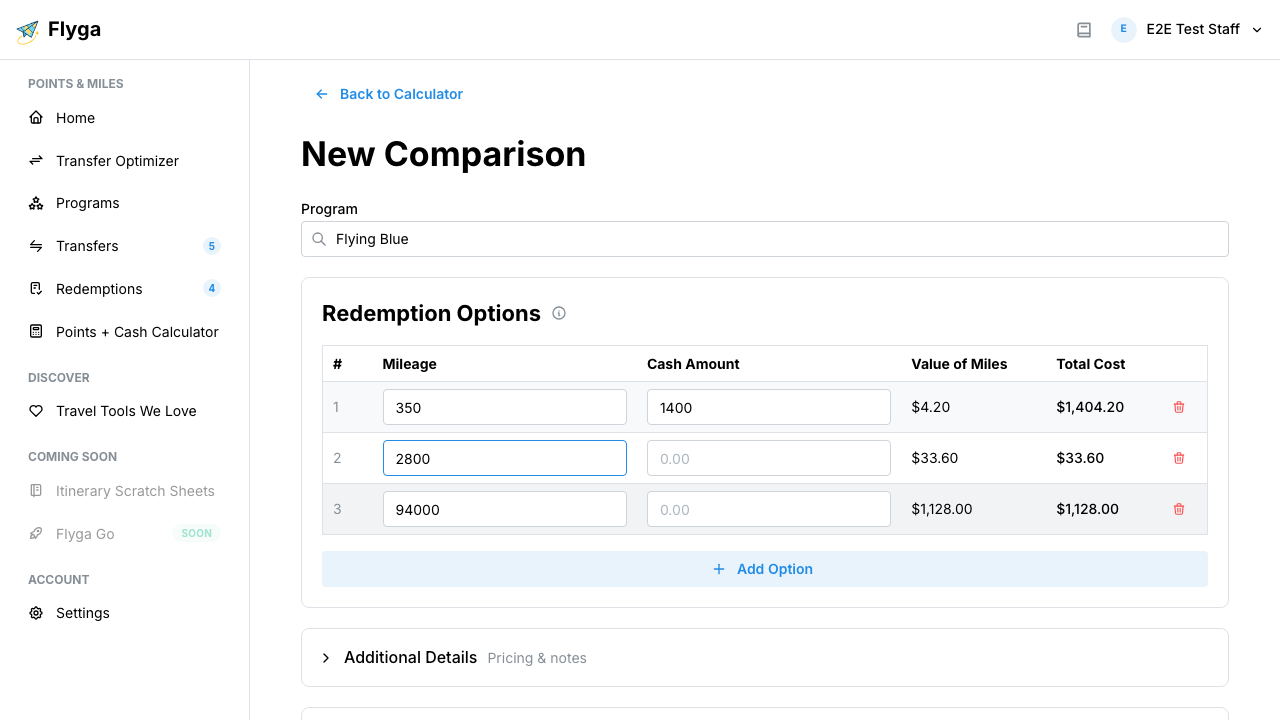Click the $33.60 value of miles cell
The width and height of the screenshot is (1280, 720).
click(935, 458)
